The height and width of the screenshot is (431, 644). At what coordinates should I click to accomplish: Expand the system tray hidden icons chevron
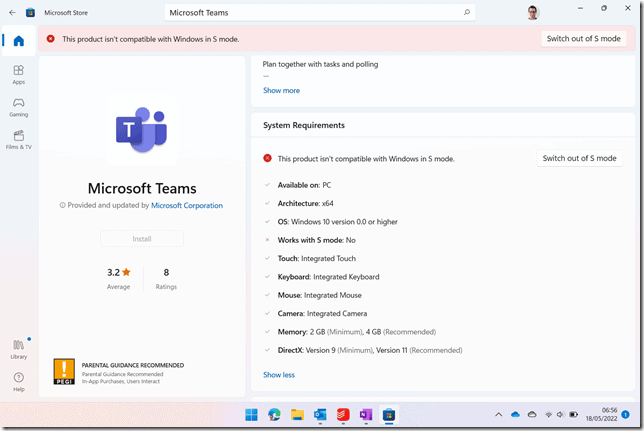[x=499, y=415]
